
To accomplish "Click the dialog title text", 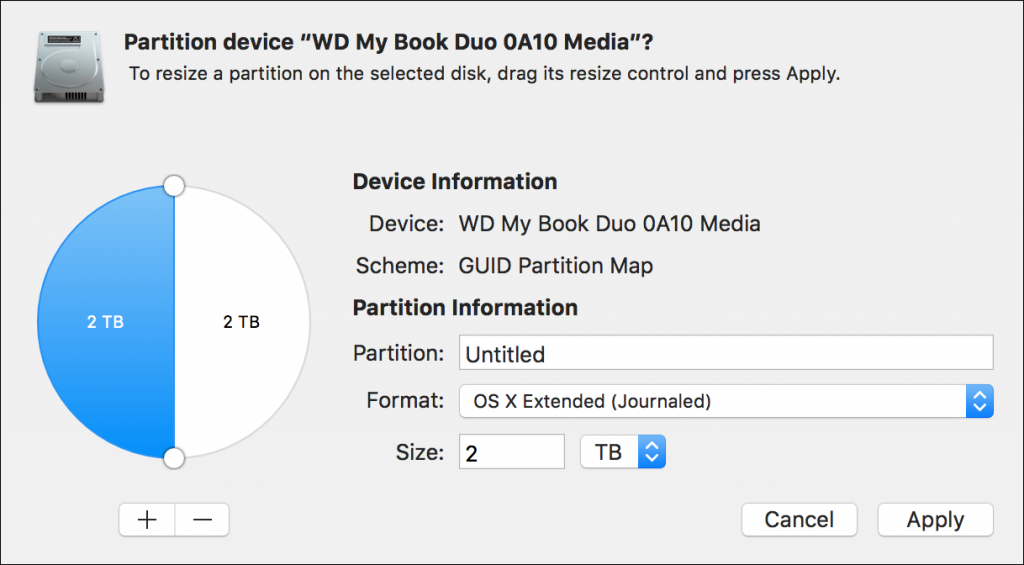I will [x=389, y=42].
